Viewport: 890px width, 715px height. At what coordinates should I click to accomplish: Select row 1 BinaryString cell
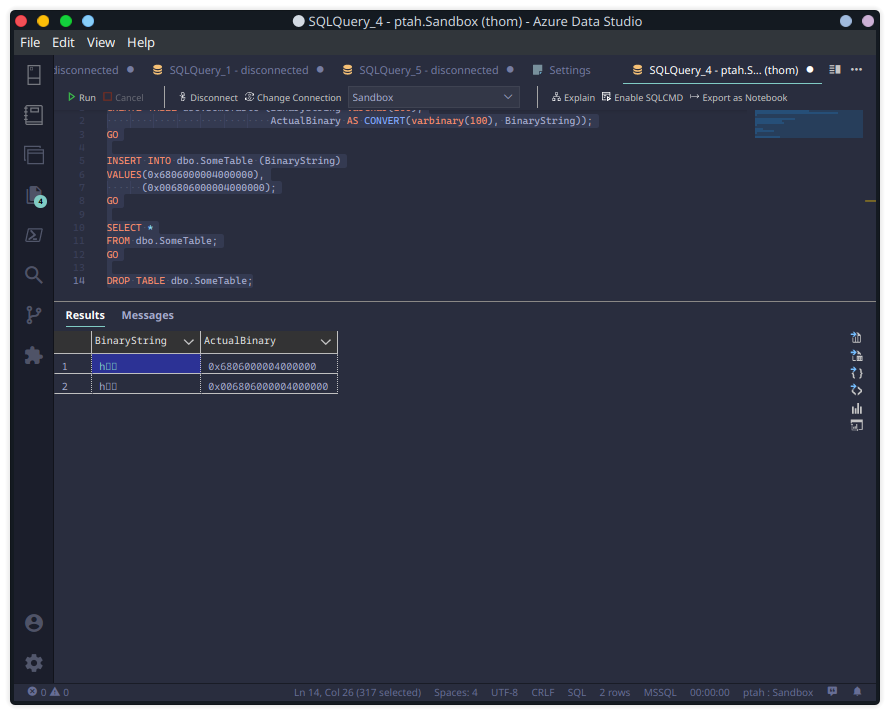[146, 364]
